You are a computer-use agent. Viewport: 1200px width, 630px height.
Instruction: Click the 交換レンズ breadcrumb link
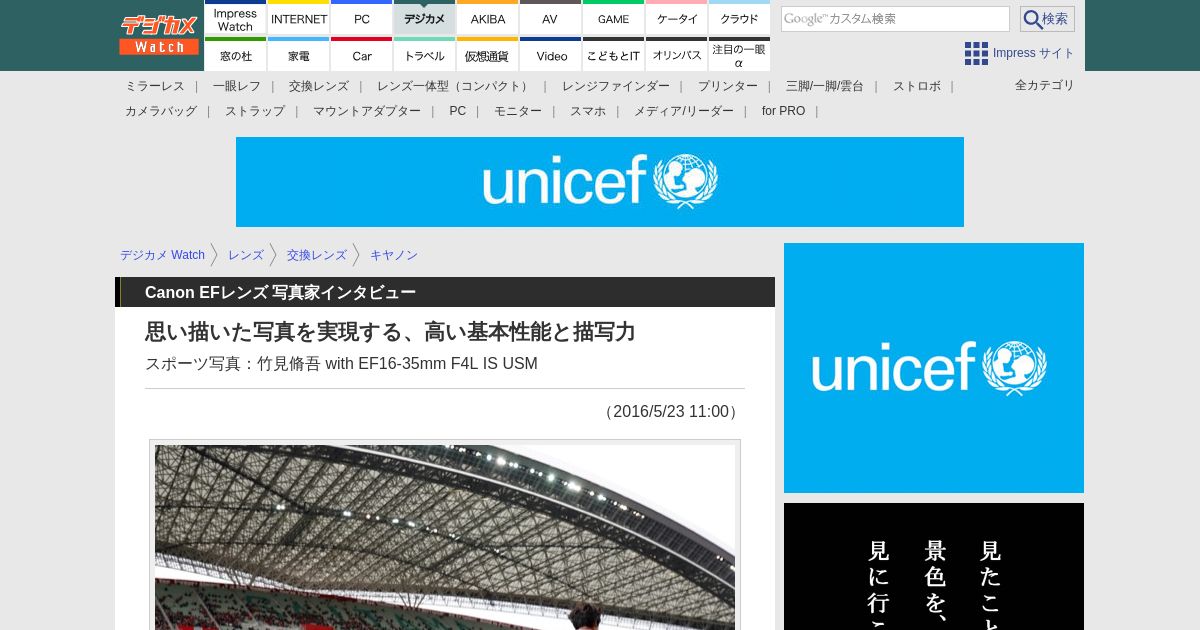point(317,255)
